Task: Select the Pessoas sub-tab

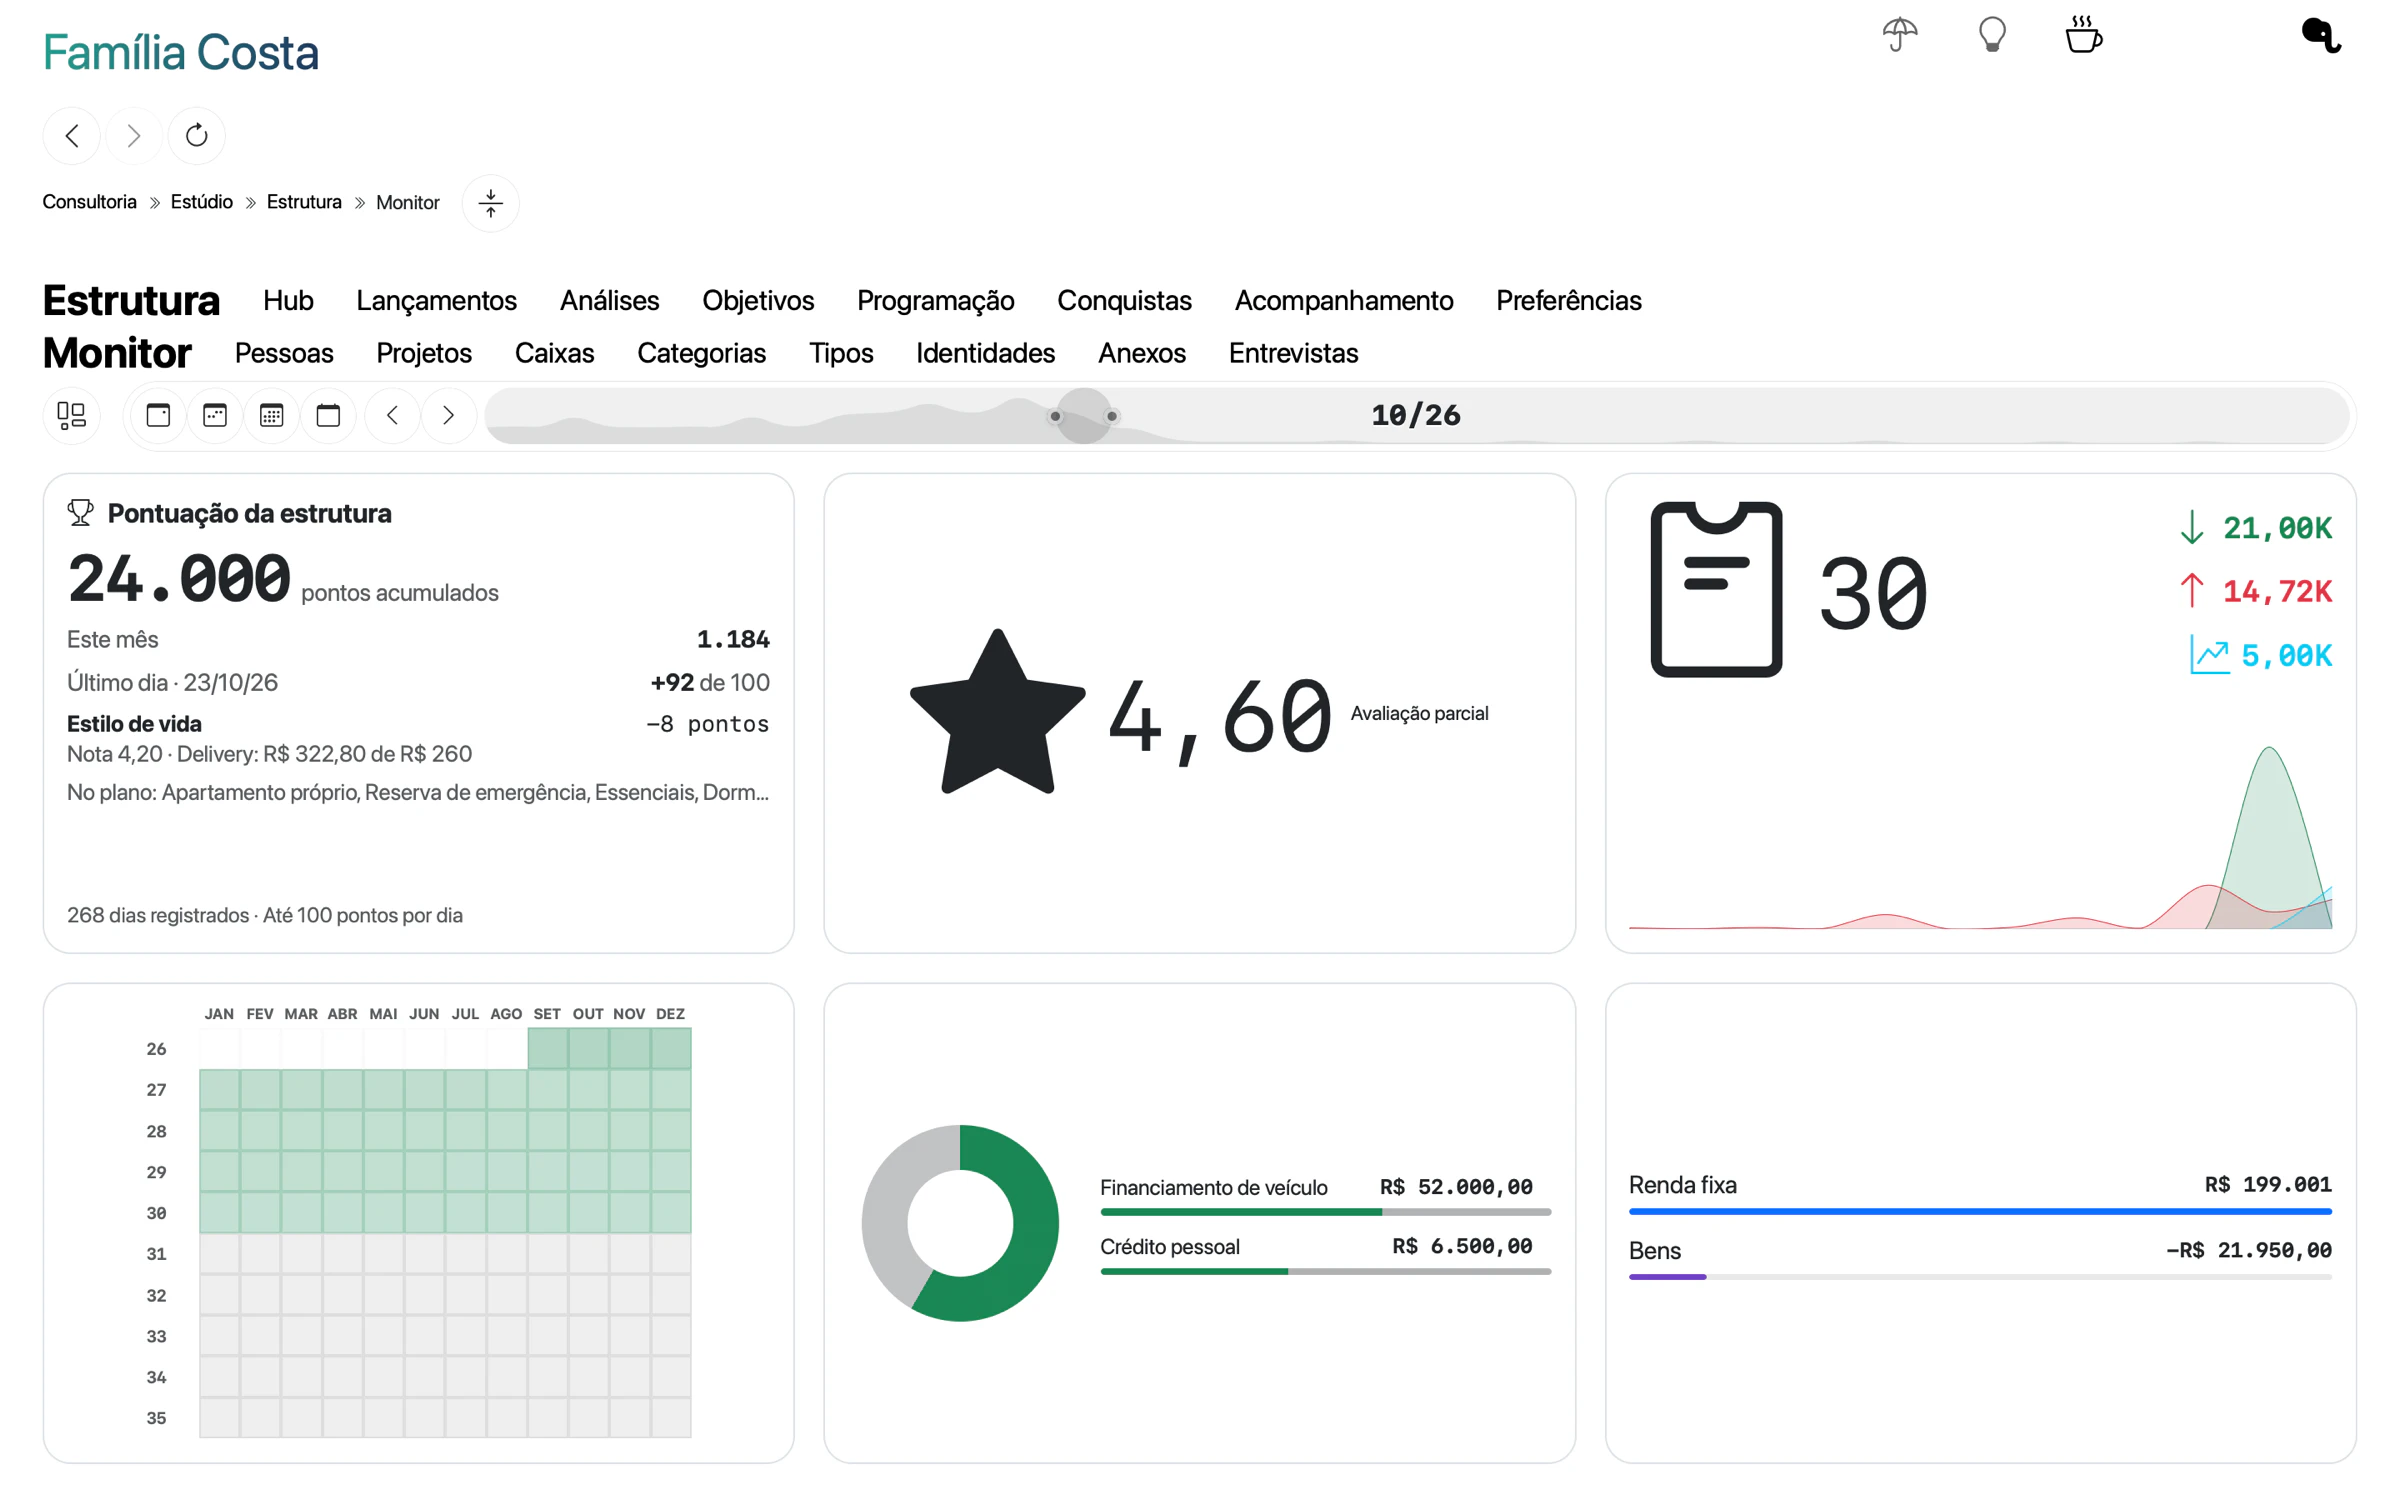Action: (x=284, y=353)
